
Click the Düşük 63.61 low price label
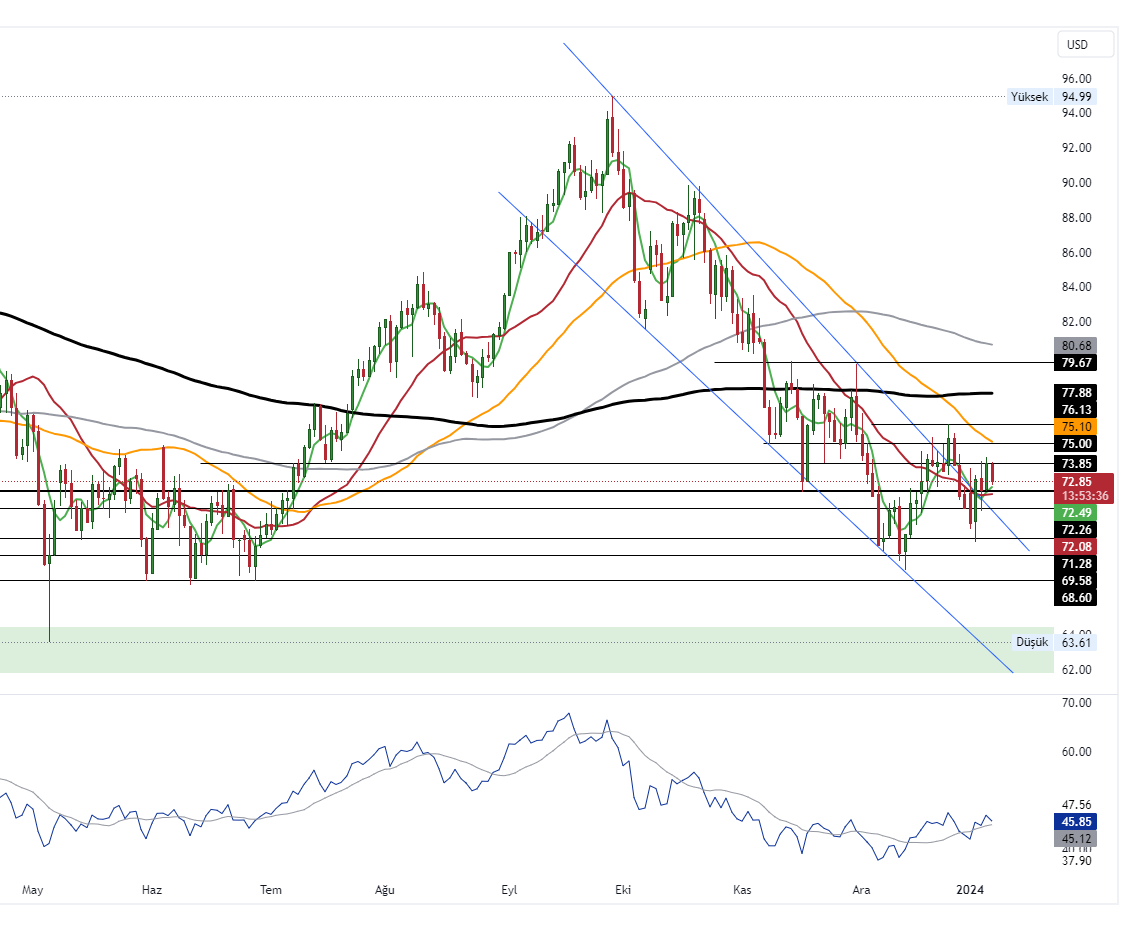click(x=1055, y=642)
